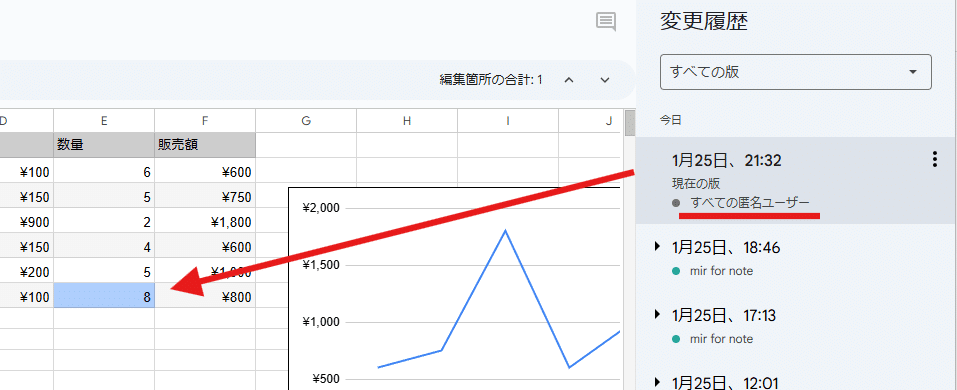Viewport: 957px width, 390px height.
Task: Expand the 1月25日 12:01 version
Action: click(657, 382)
